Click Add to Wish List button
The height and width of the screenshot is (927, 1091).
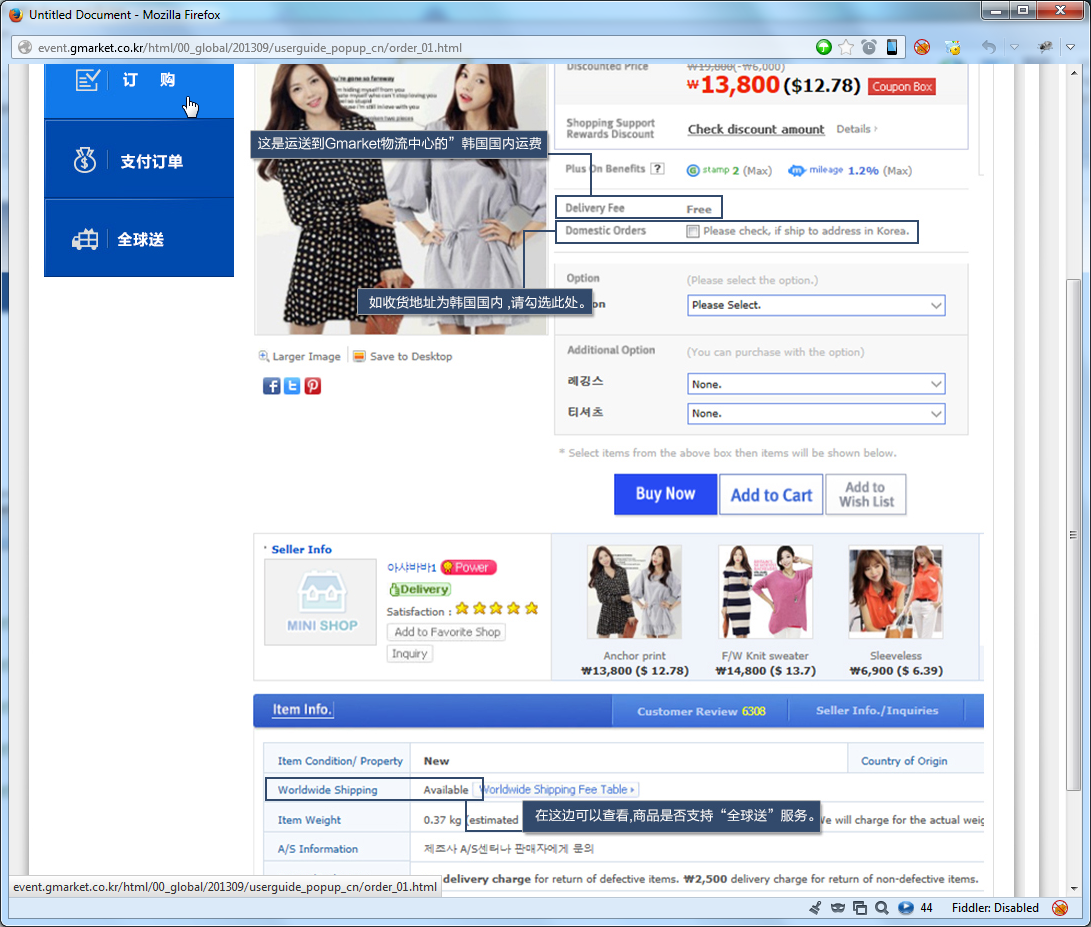(x=866, y=495)
